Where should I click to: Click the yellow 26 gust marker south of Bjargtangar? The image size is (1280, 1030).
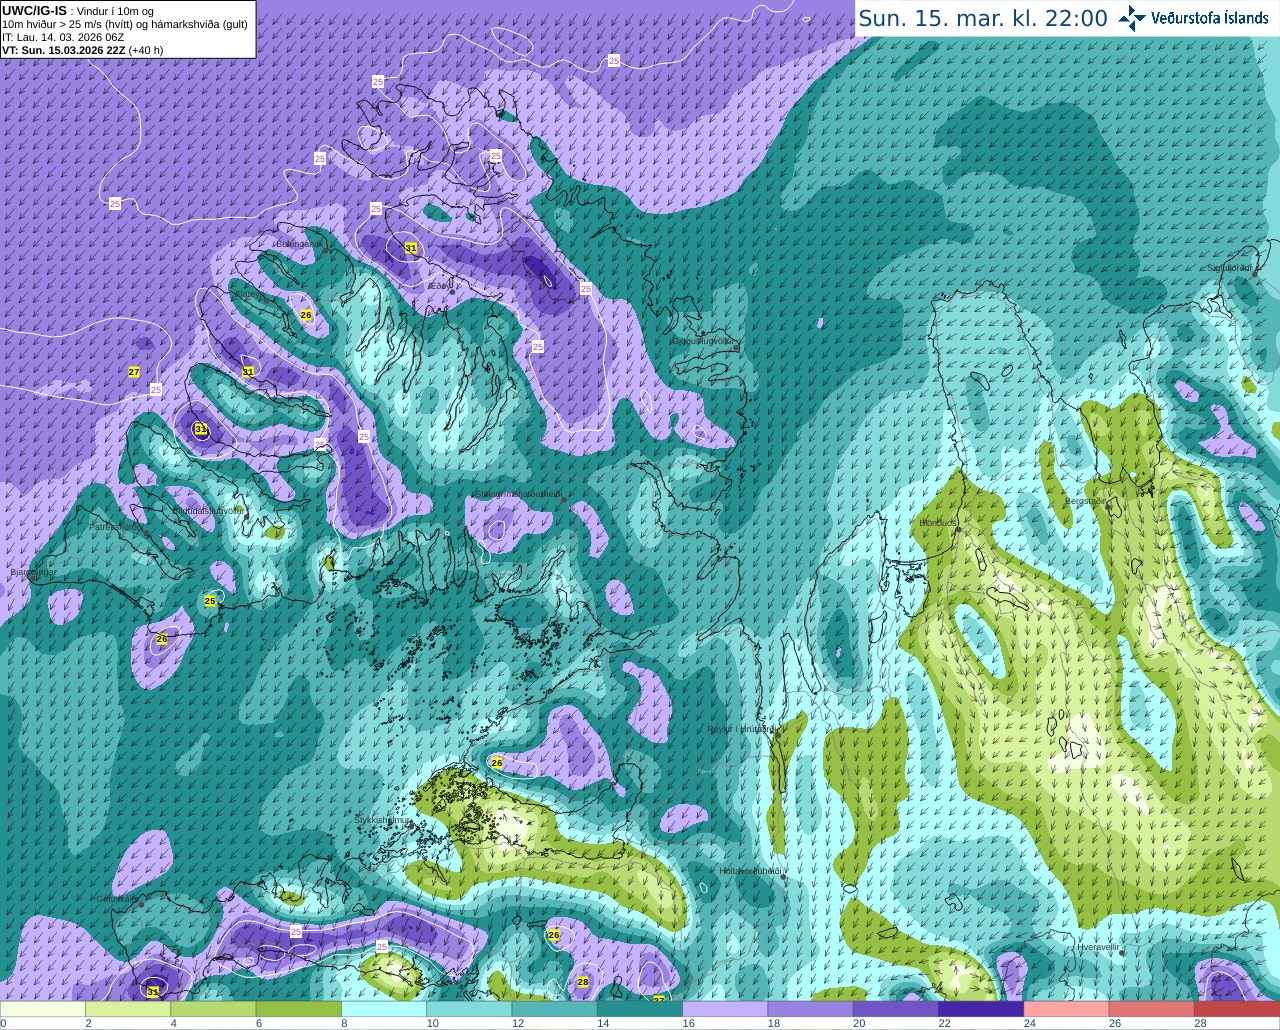[162, 638]
